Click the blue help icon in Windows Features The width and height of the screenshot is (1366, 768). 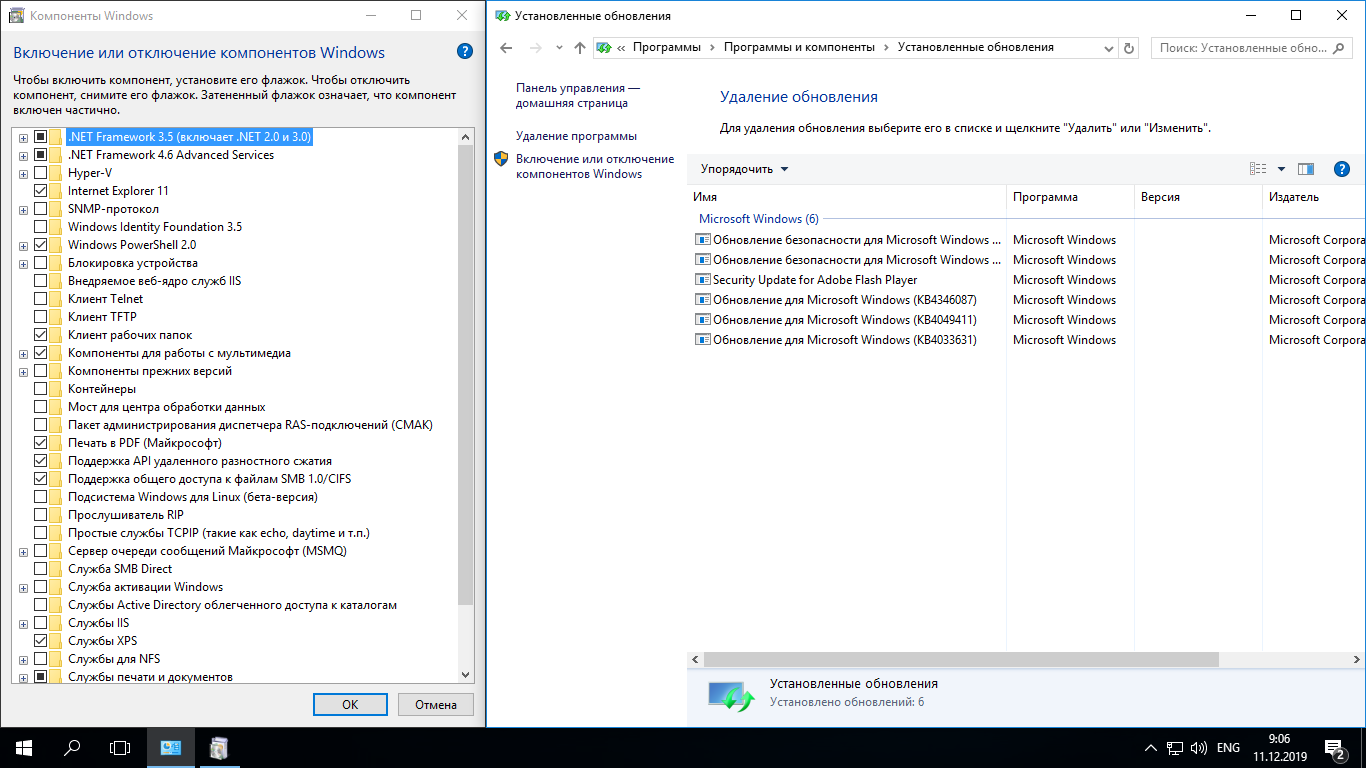(464, 52)
